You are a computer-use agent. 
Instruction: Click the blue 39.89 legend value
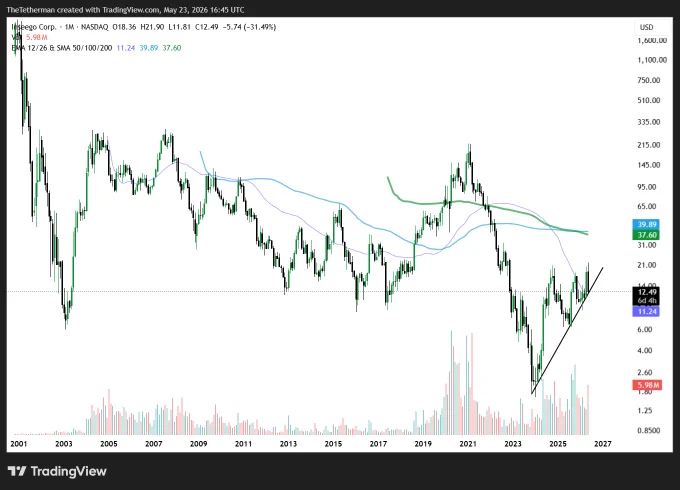[149, 48]
